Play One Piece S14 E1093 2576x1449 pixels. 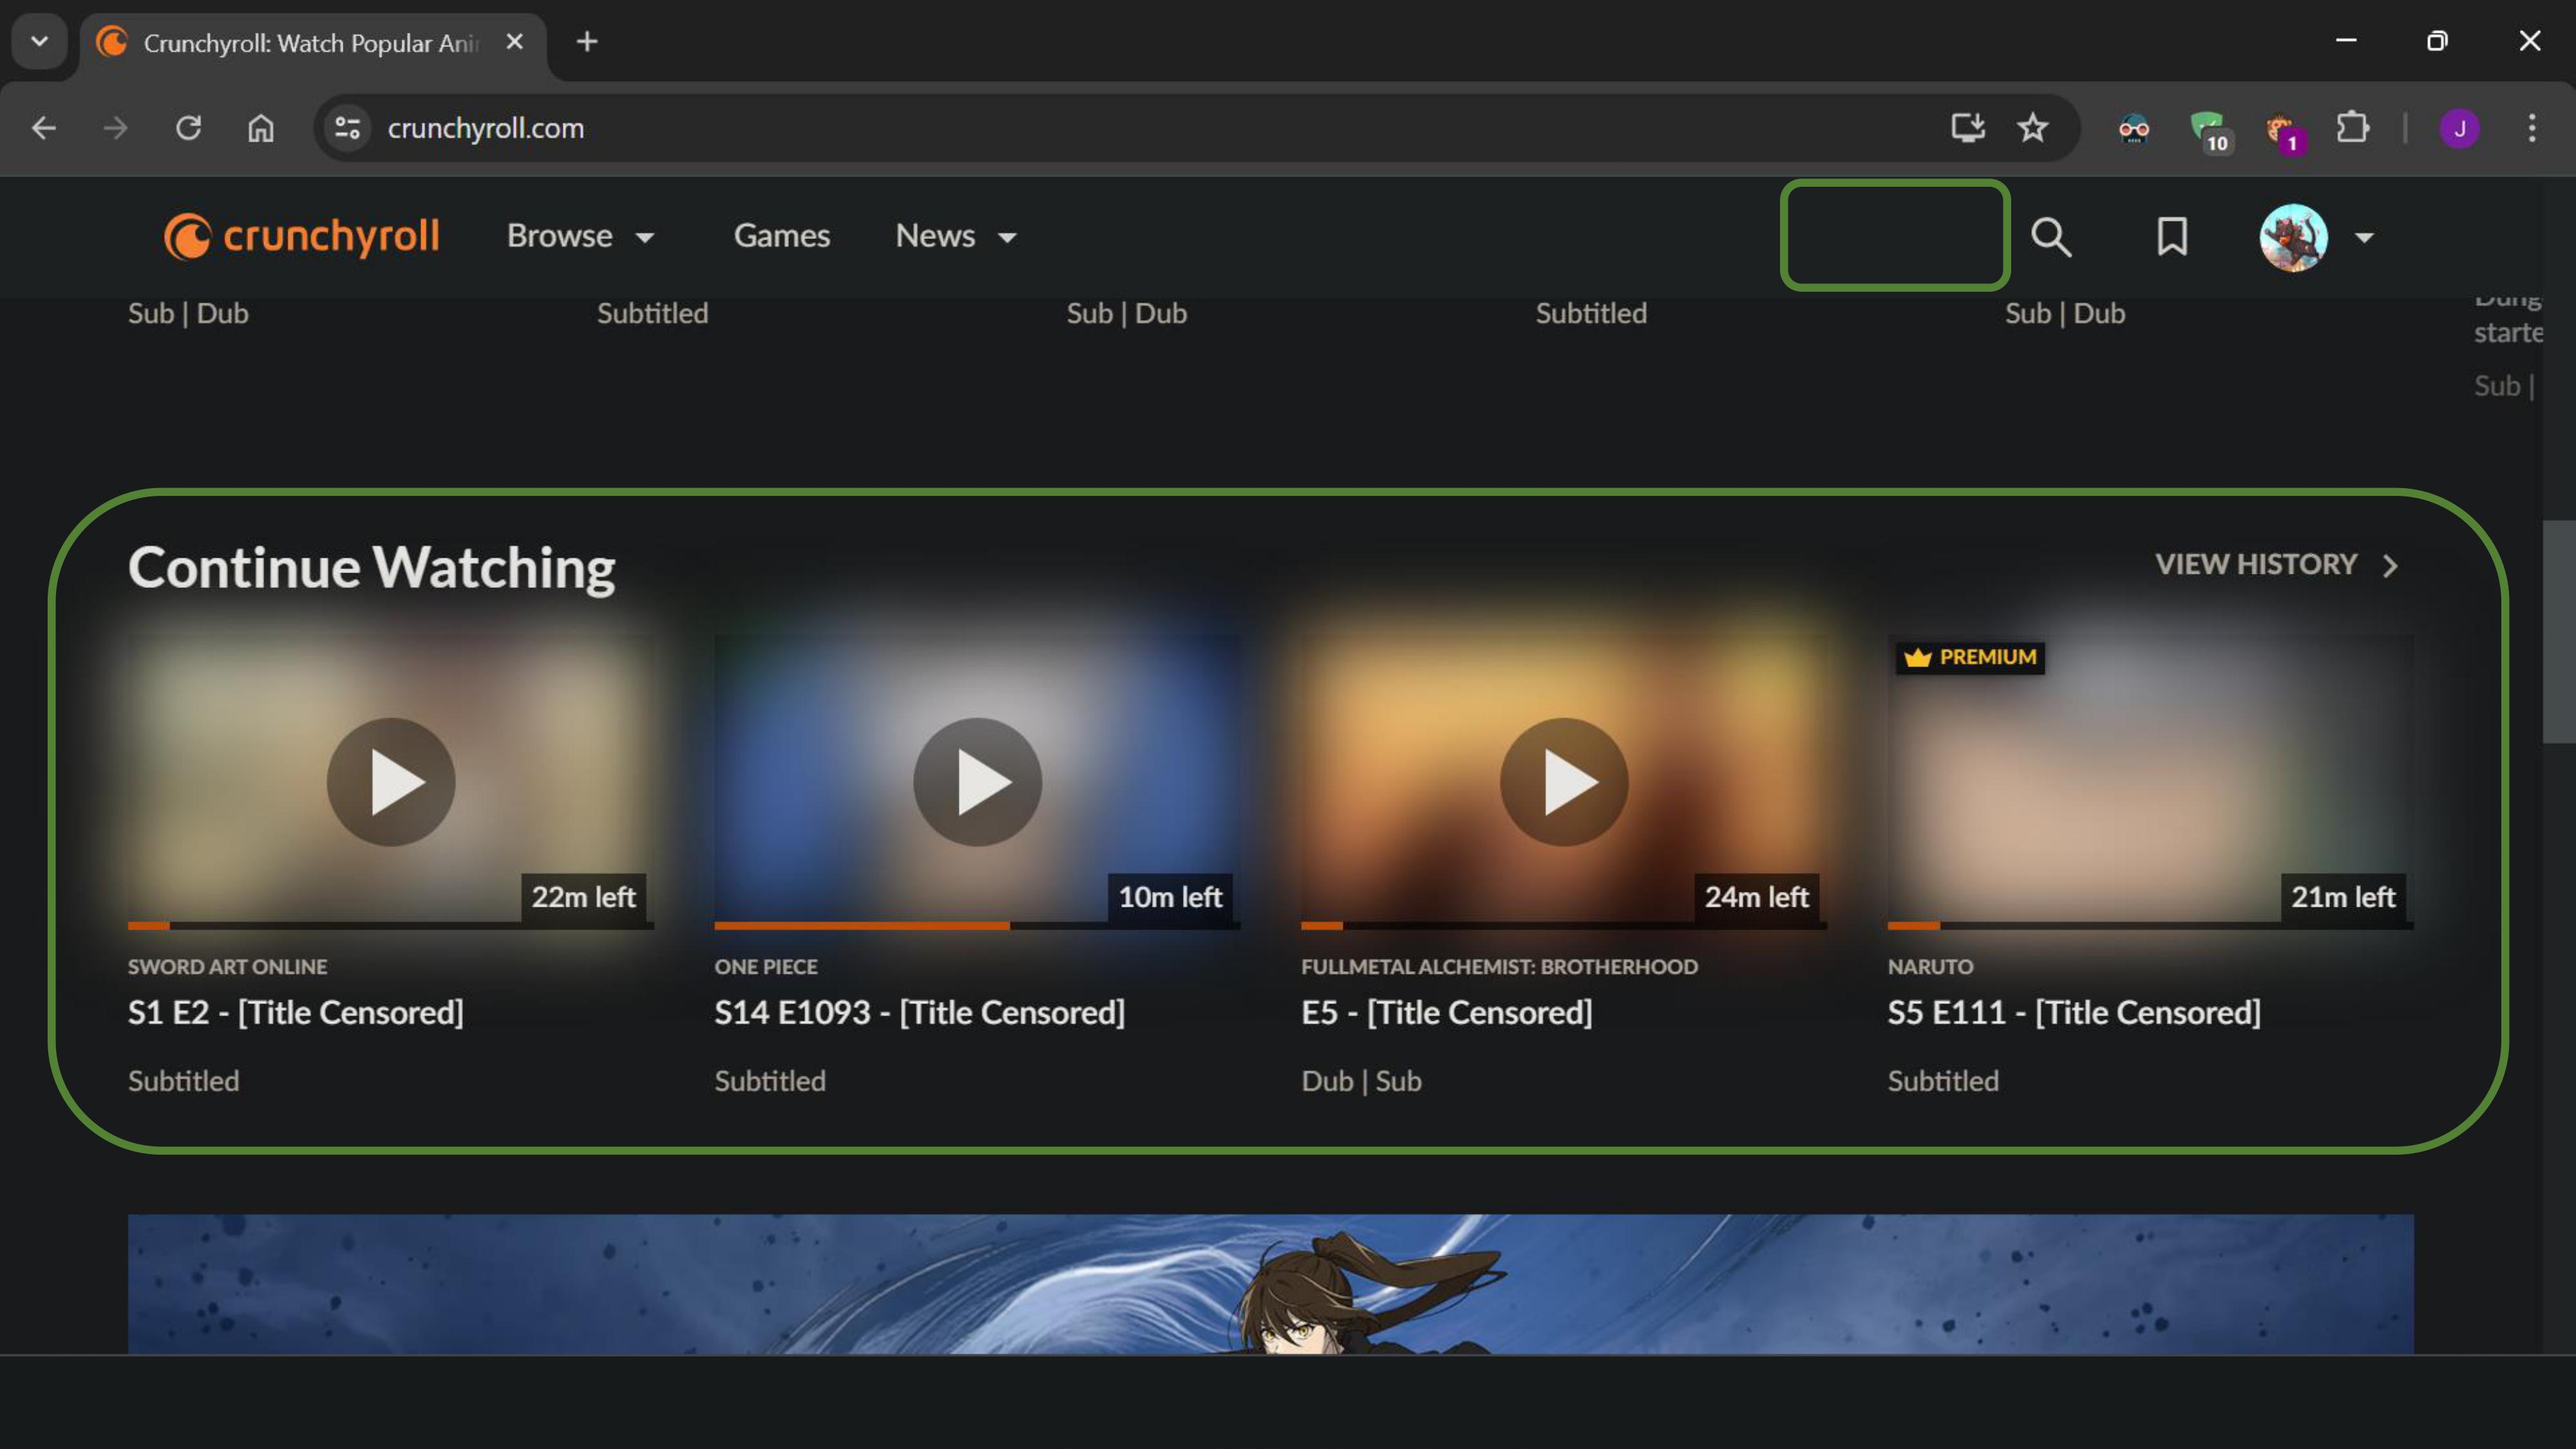pyautogui.click(x=977, y=782)
